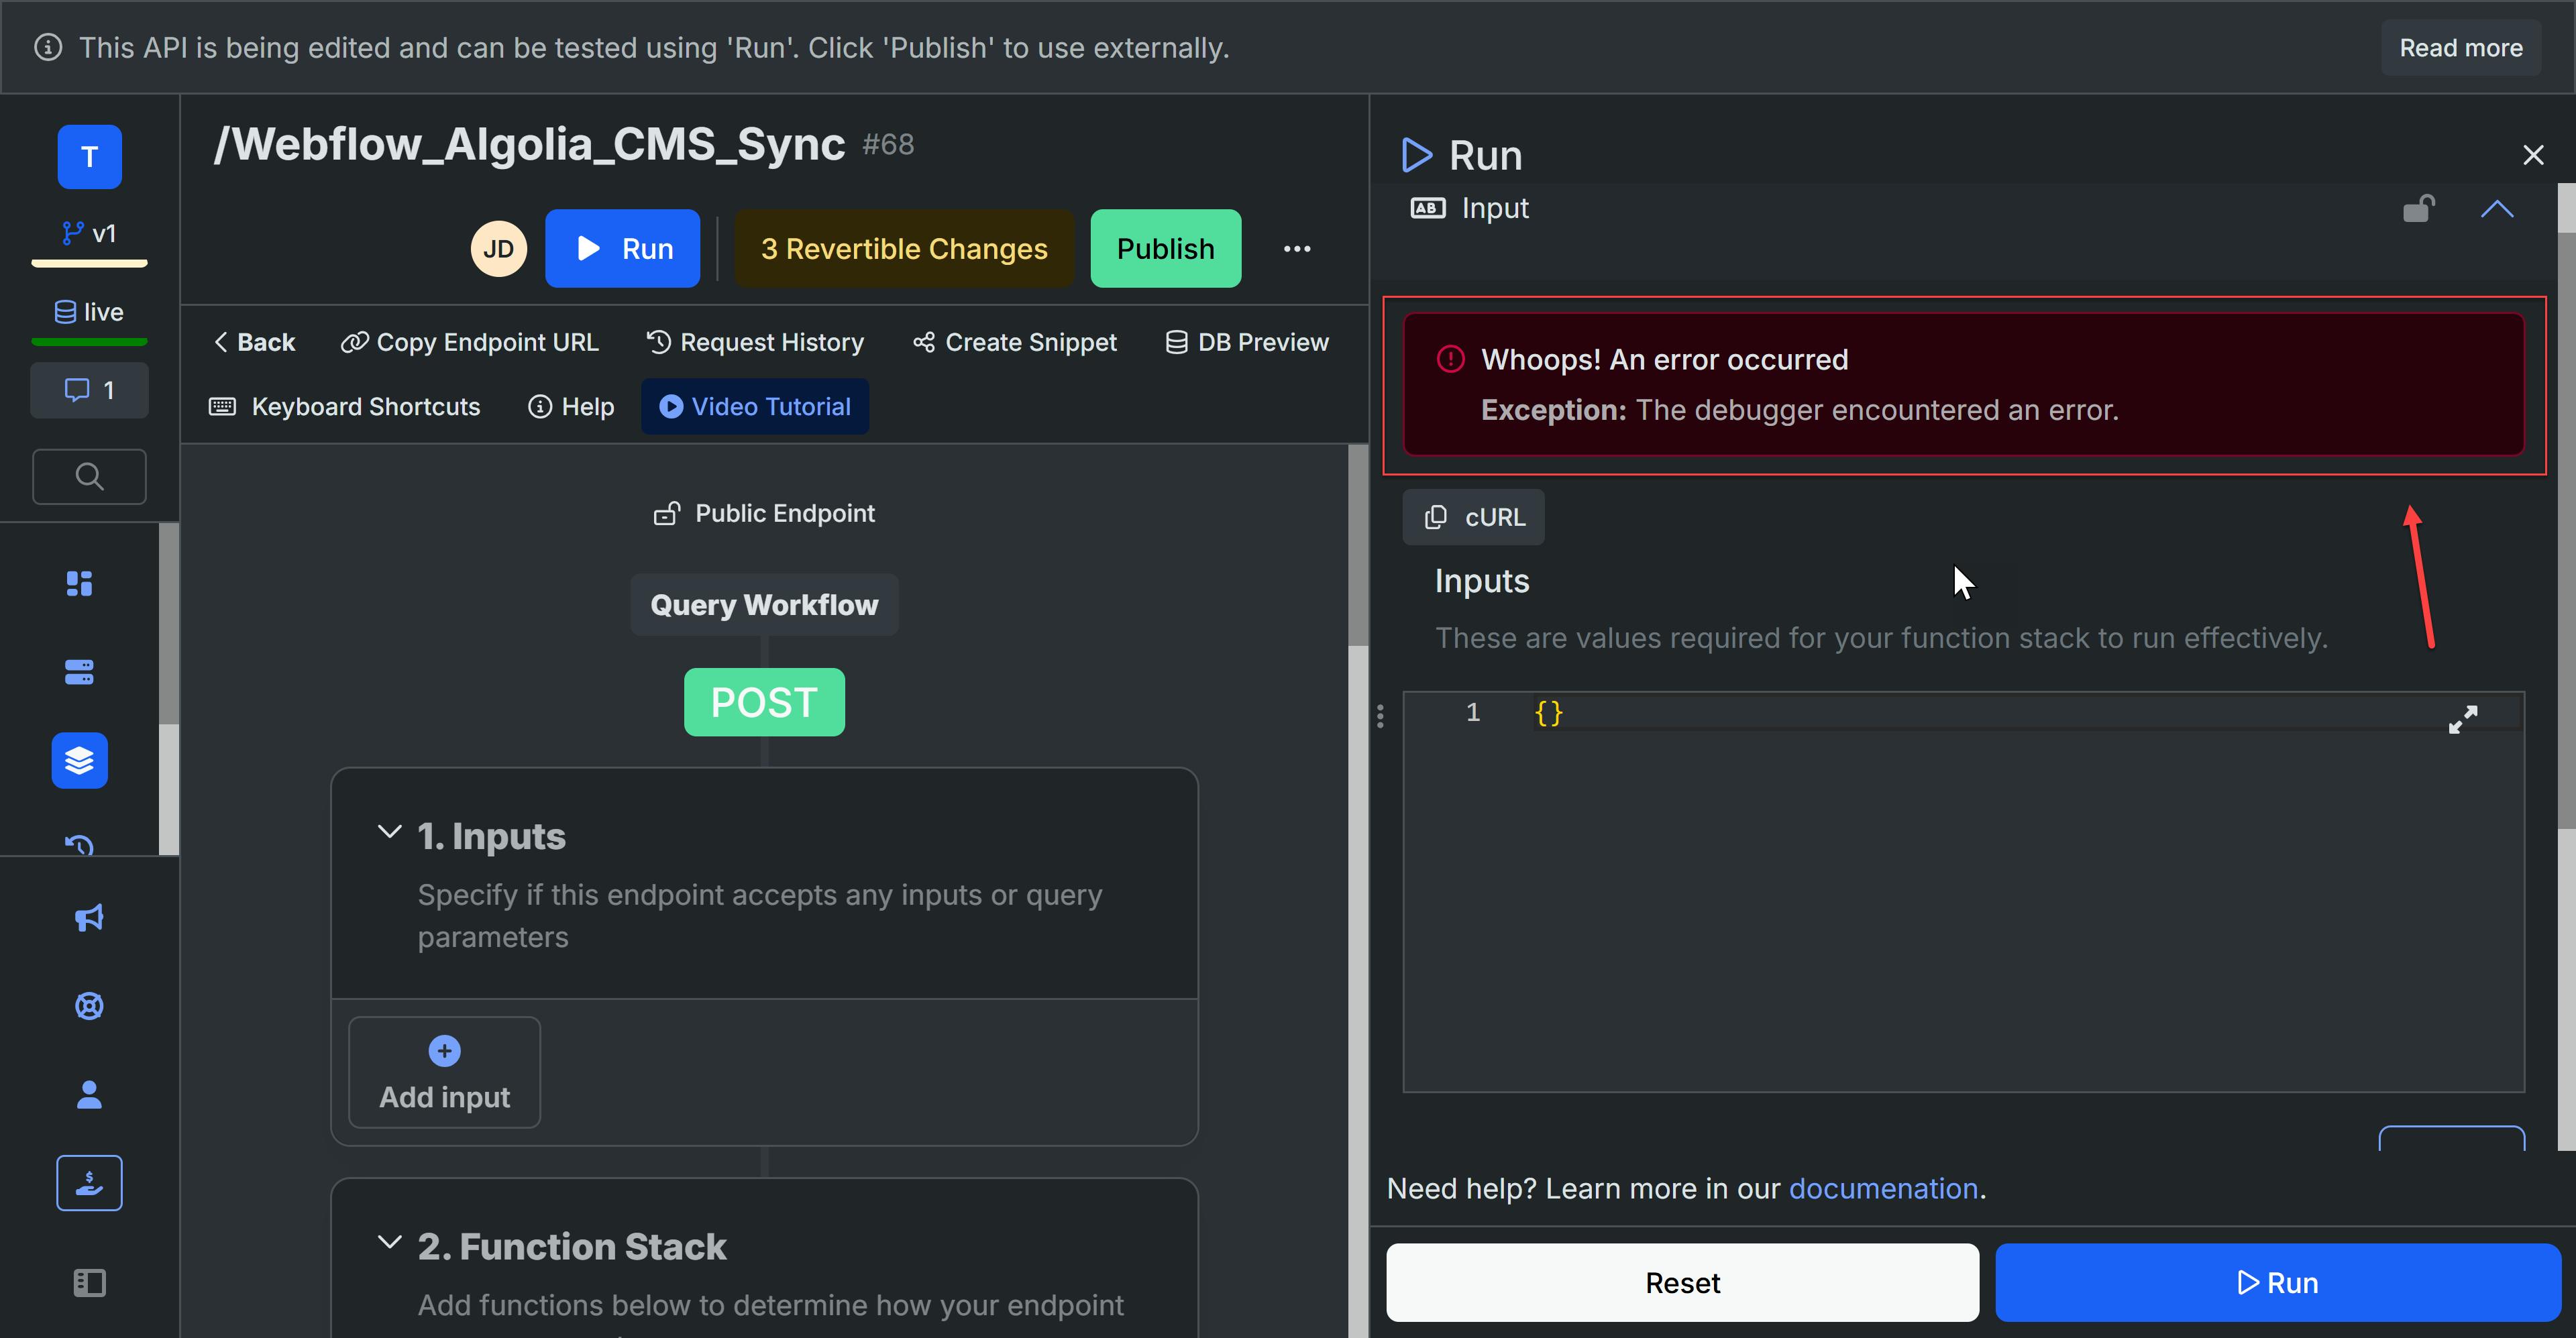Click the JD user avatar
Image resolution: width=2576 pixels, height=1338 pixels.
point(498,249)
